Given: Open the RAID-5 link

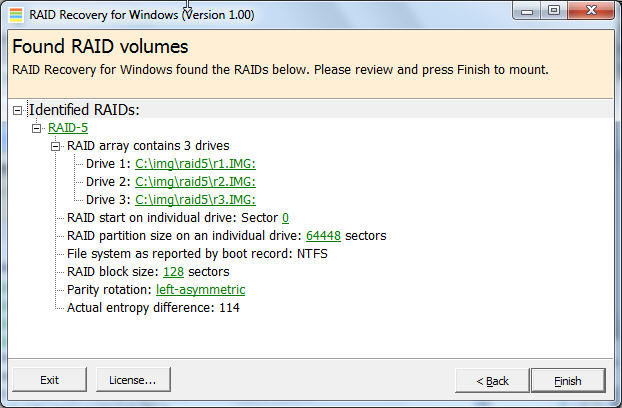Looking at the screenshot, I should (68, 128).
